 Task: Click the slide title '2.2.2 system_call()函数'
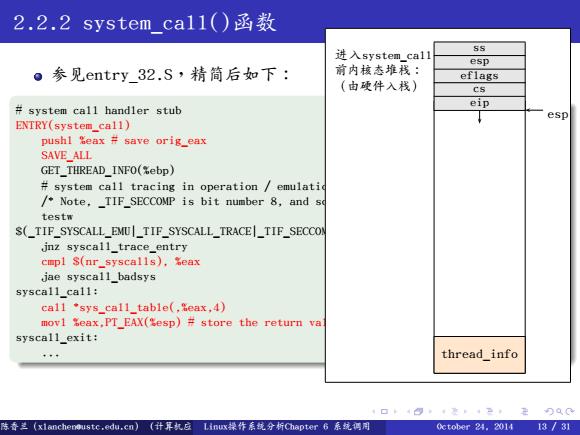point(145,22)
